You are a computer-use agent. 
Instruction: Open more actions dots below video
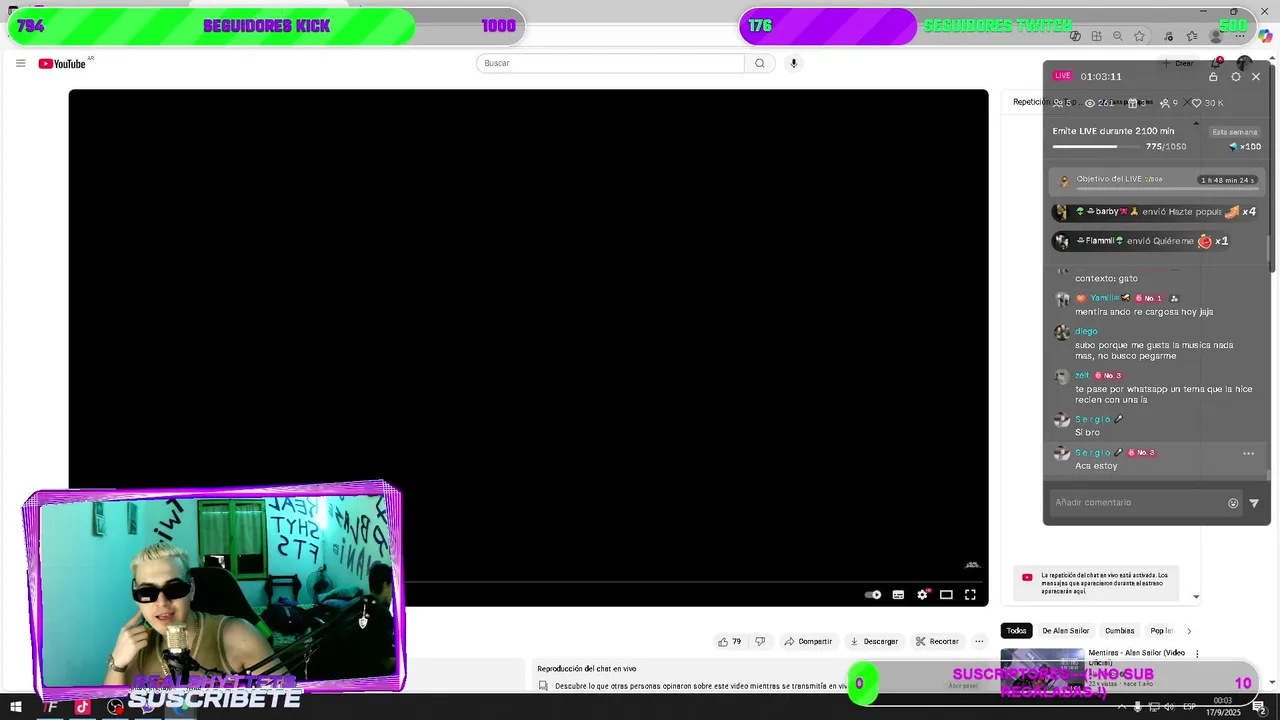pos(979,641)
